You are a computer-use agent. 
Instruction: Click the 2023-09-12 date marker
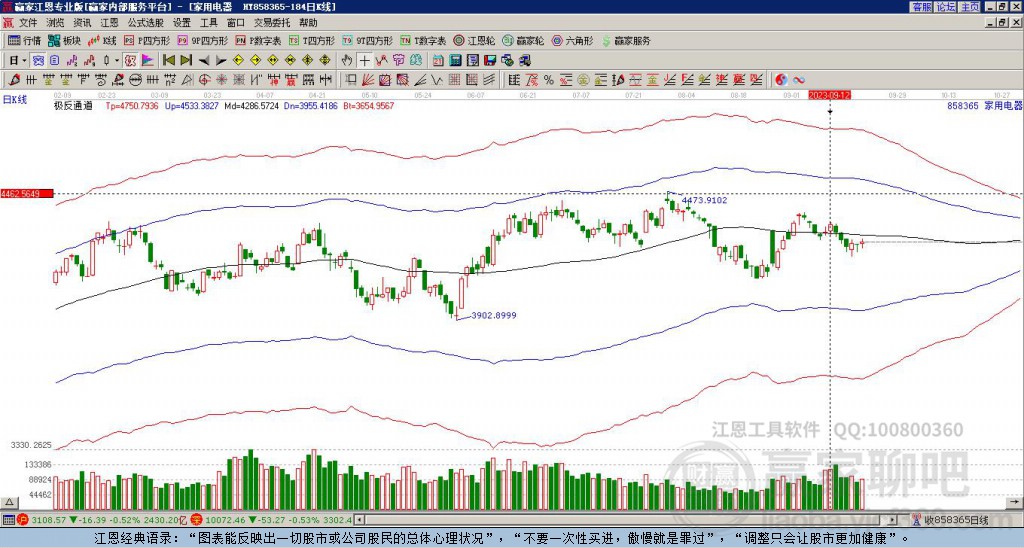(x=829, y=95)
